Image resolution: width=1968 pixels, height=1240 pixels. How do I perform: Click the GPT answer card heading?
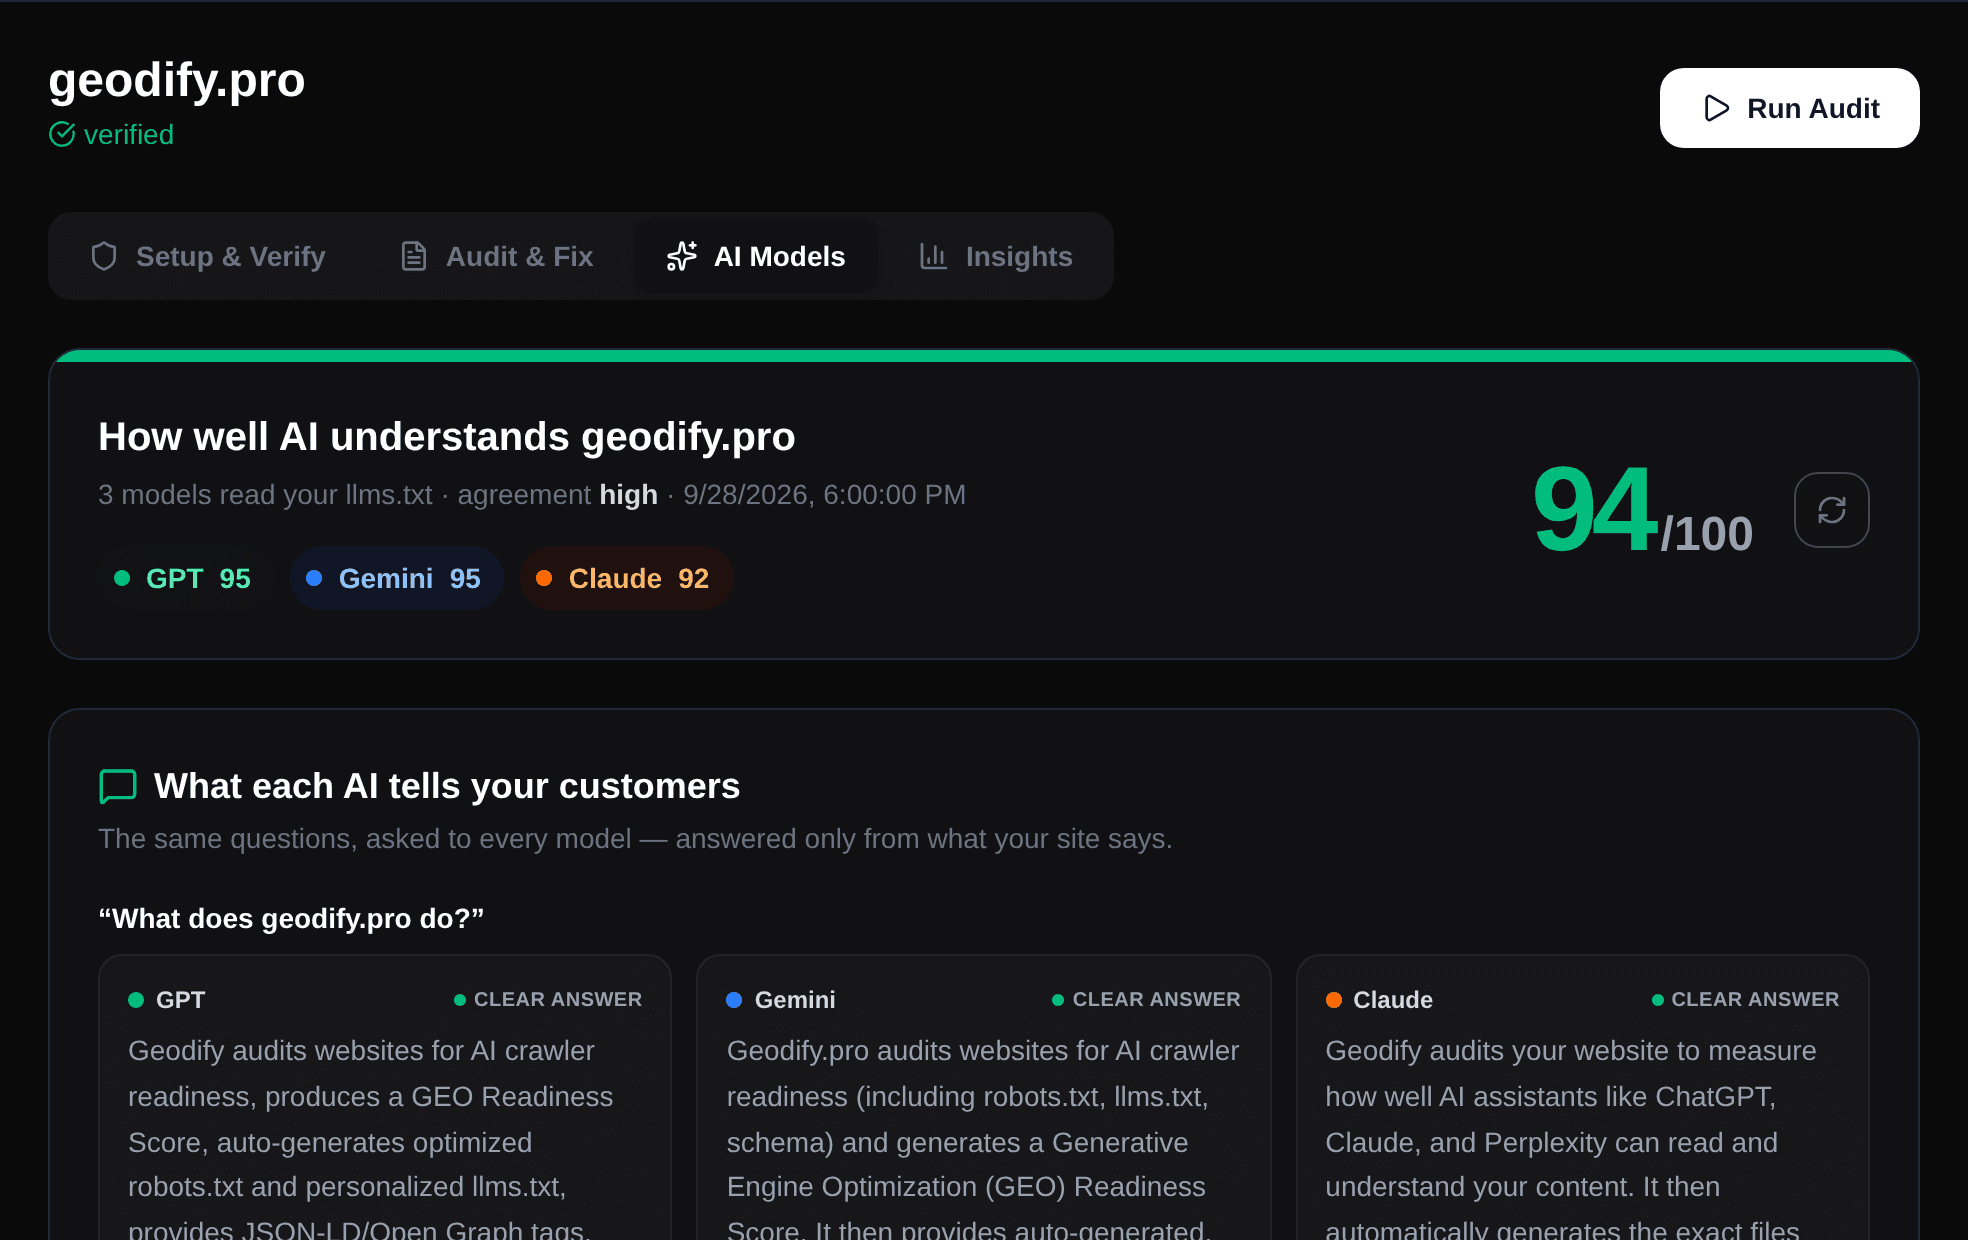click(x=181, y=1000)
